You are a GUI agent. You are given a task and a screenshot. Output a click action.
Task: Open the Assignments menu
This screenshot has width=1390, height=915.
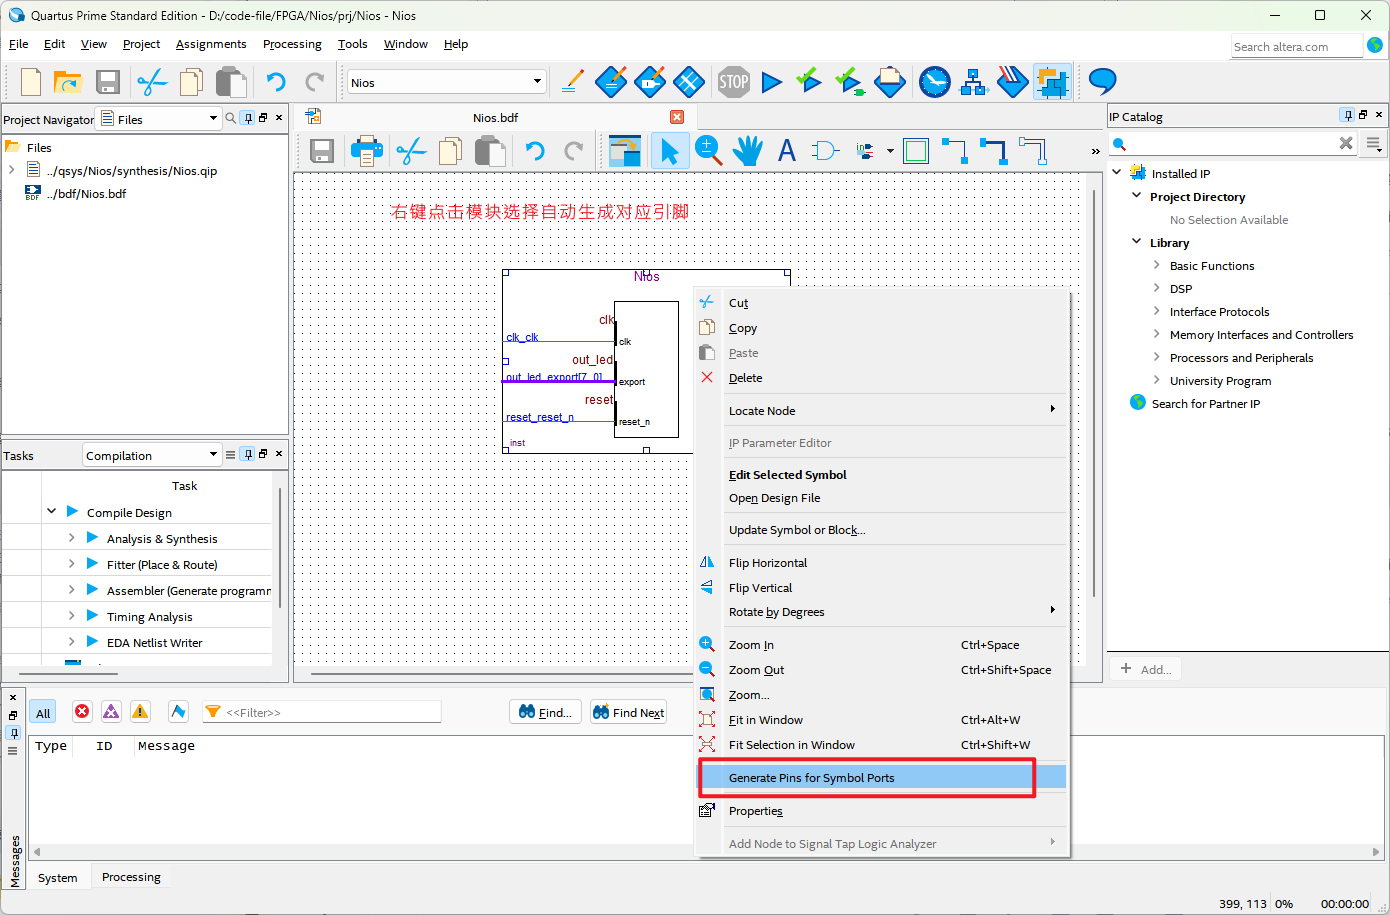pos(211,44)
